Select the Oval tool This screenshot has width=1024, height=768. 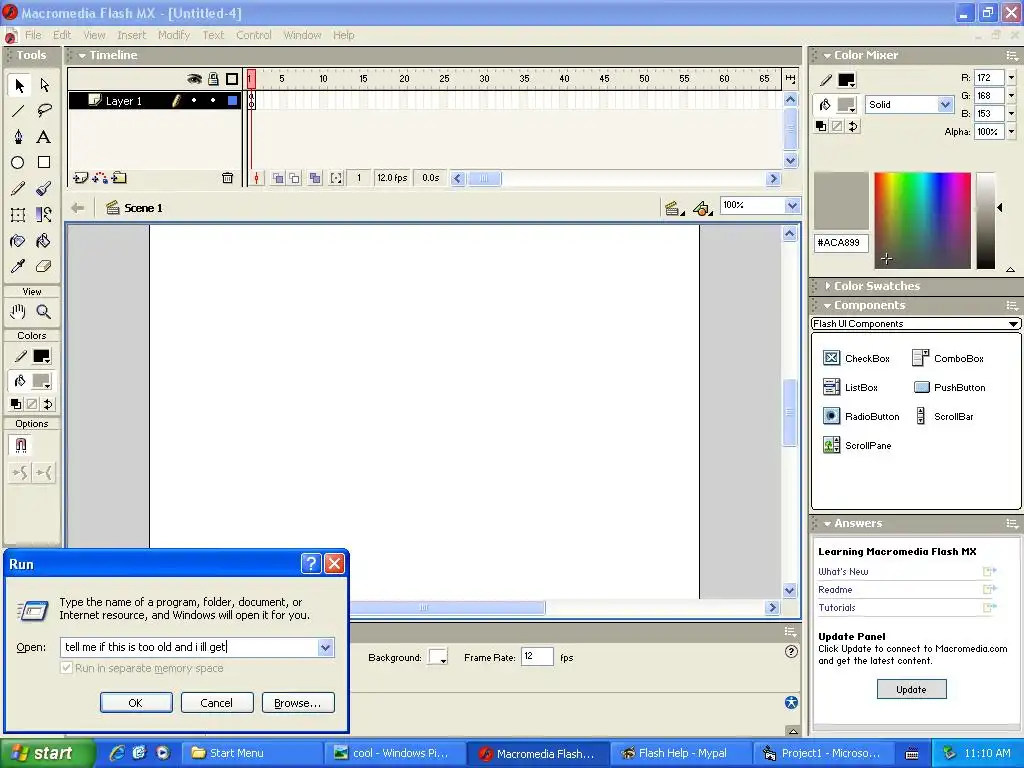click(x=18, y=163)
